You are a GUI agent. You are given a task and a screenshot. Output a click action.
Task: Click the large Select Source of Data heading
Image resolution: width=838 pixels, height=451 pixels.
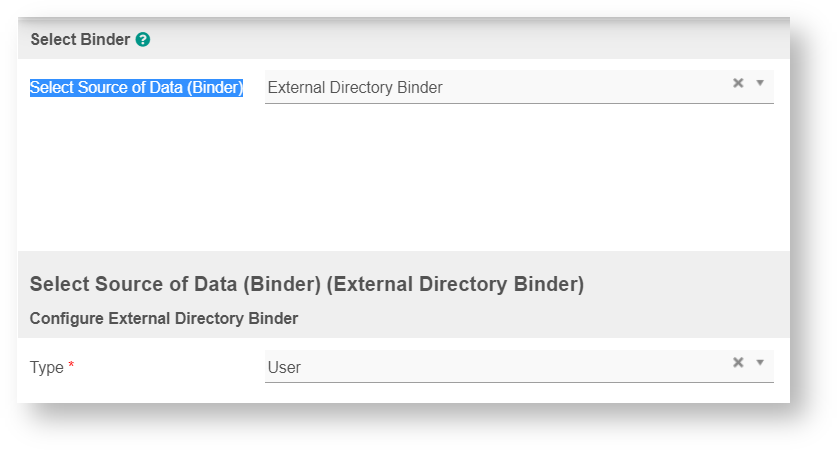coord(176,284)
